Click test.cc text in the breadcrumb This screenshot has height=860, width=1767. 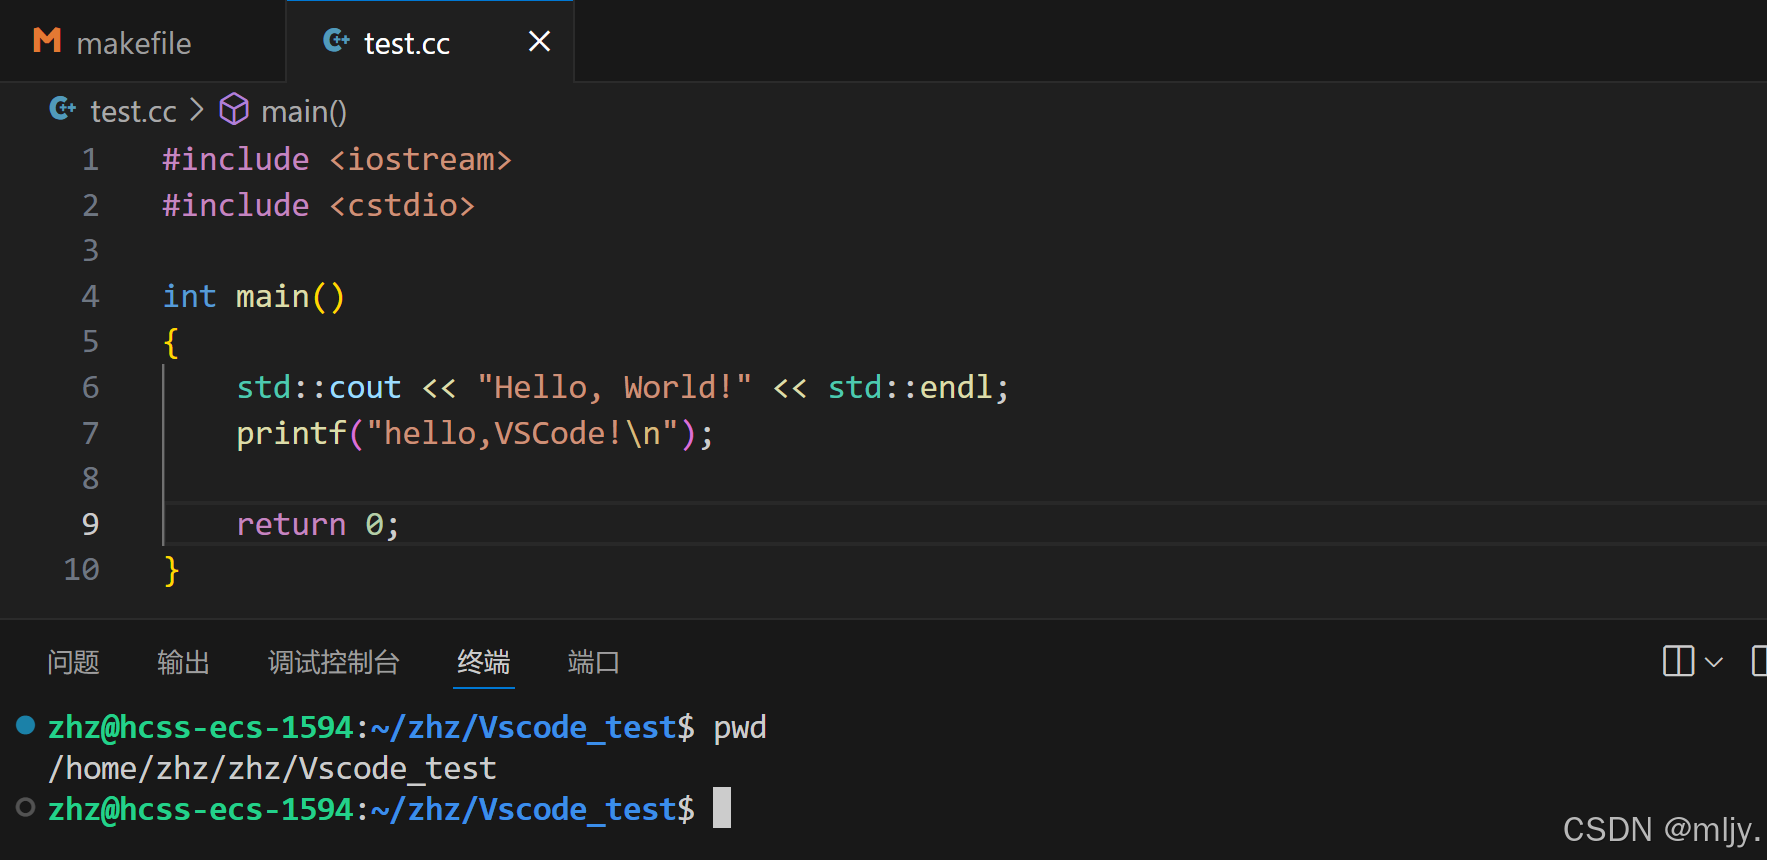pyautogui.click(x=133, y=111)
